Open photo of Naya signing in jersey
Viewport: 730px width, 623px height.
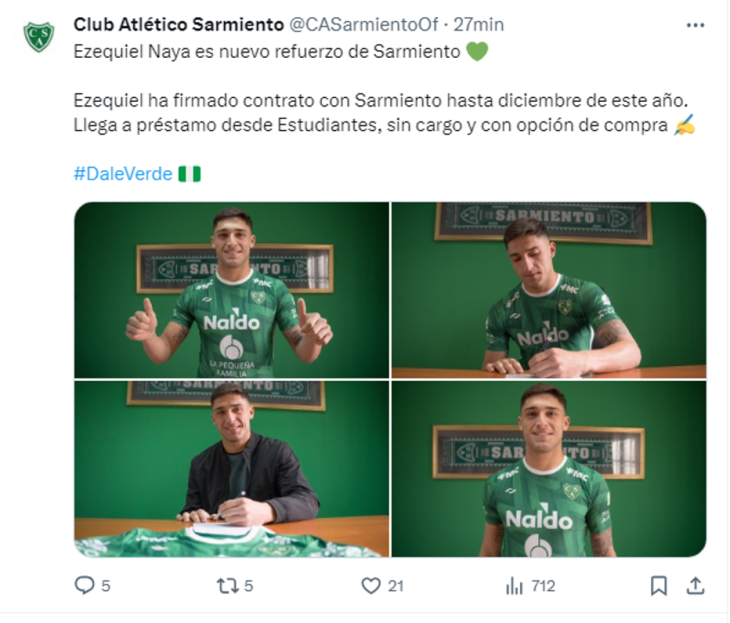point(549,290)
